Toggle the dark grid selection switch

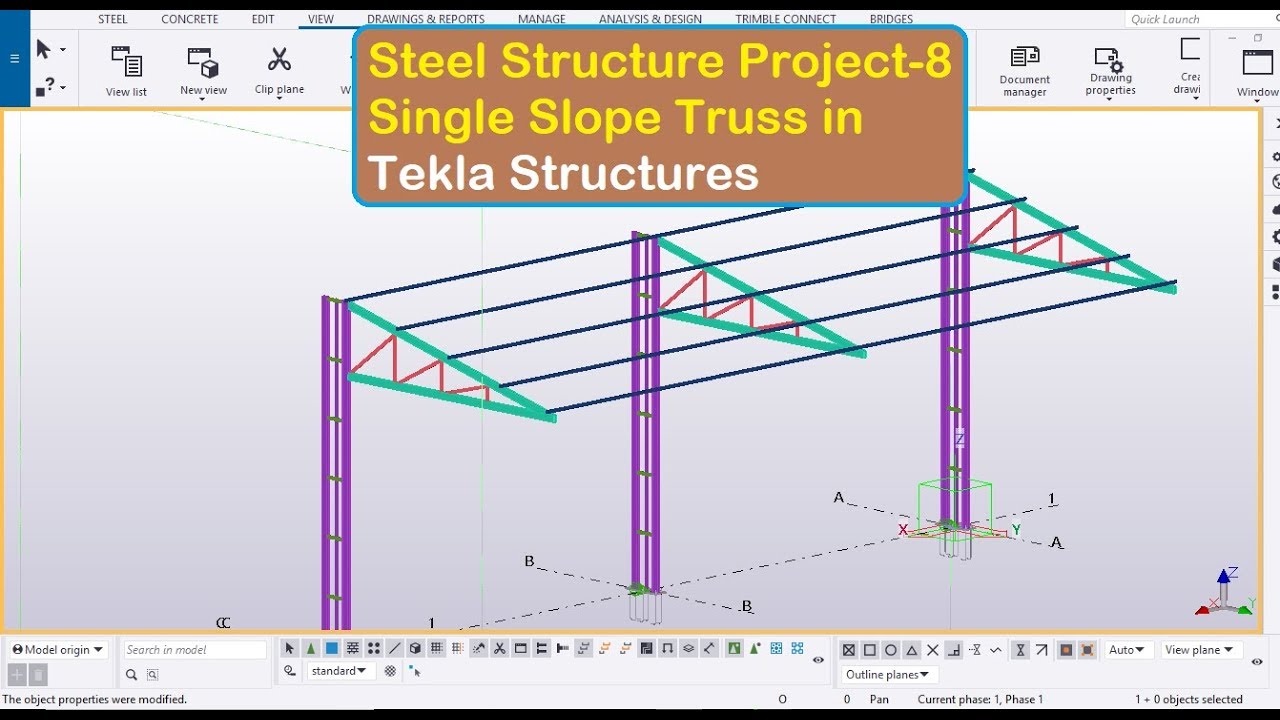click(437, 649)
